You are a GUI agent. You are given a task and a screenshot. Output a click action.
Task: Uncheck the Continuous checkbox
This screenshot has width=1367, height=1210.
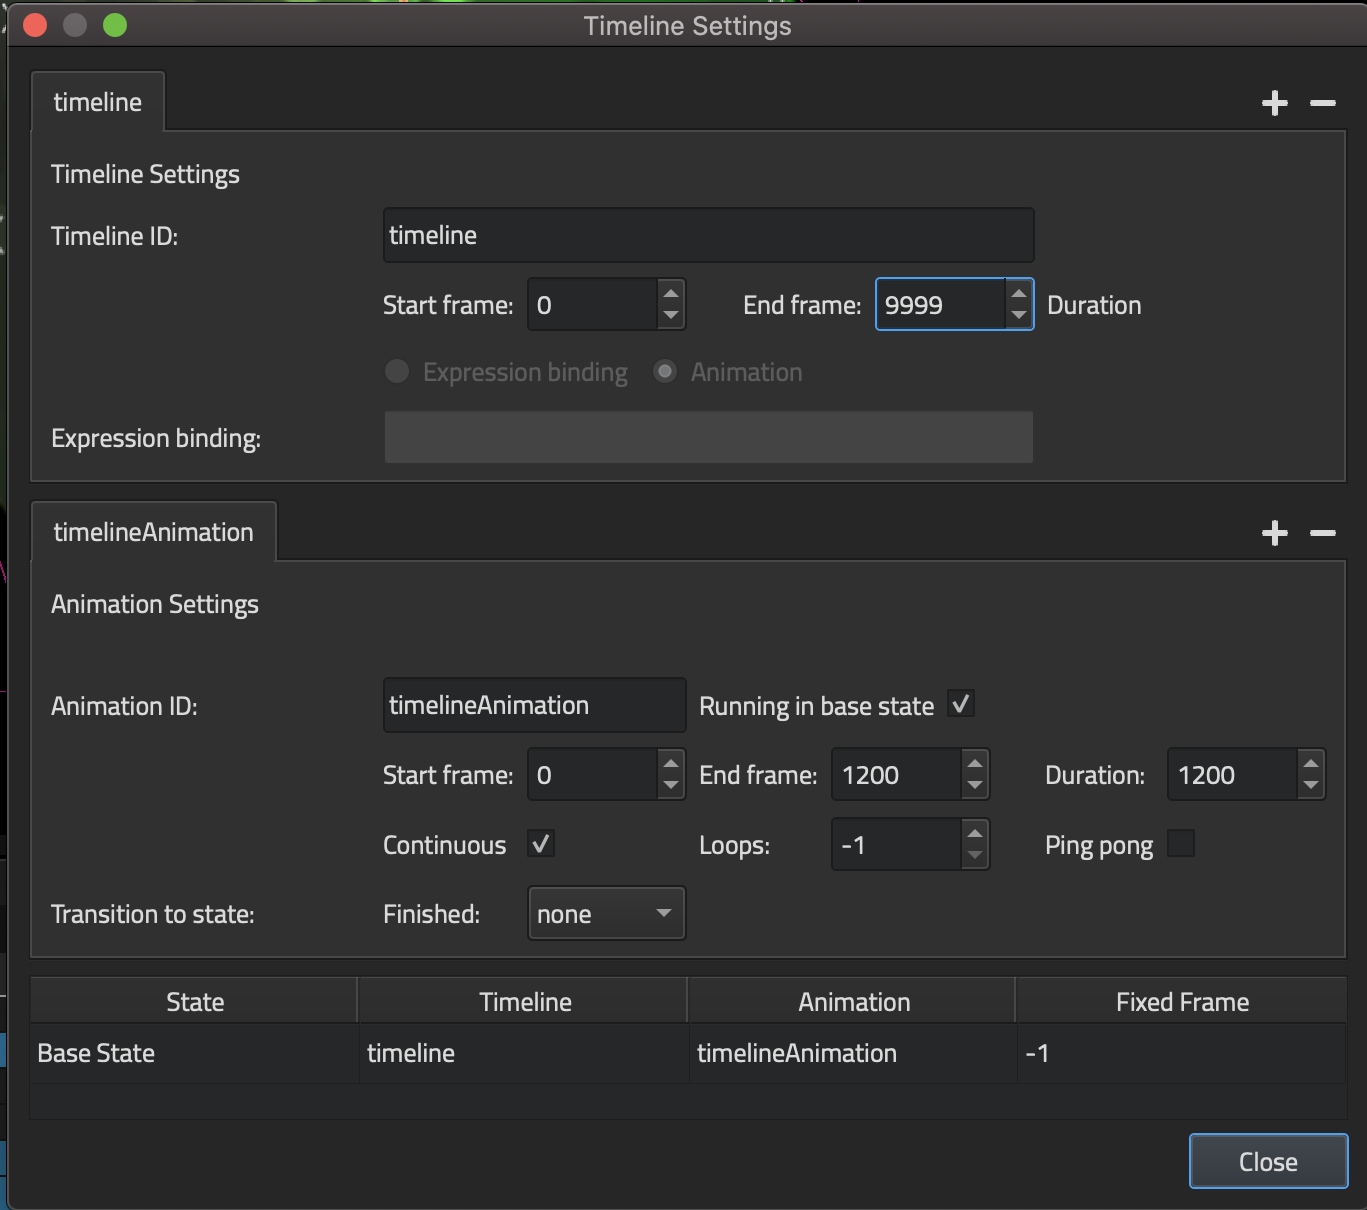tap(541, 844)
